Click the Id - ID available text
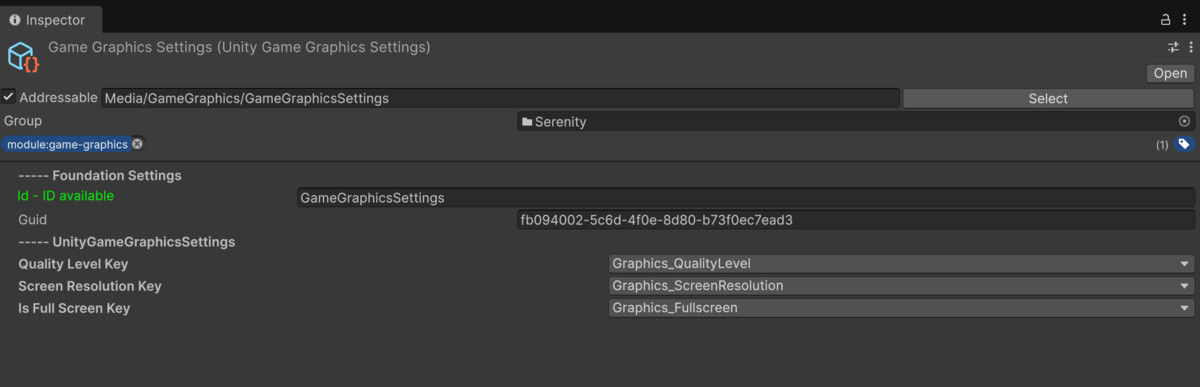This screenshot has height=387, width=1200. pos(66,196)
